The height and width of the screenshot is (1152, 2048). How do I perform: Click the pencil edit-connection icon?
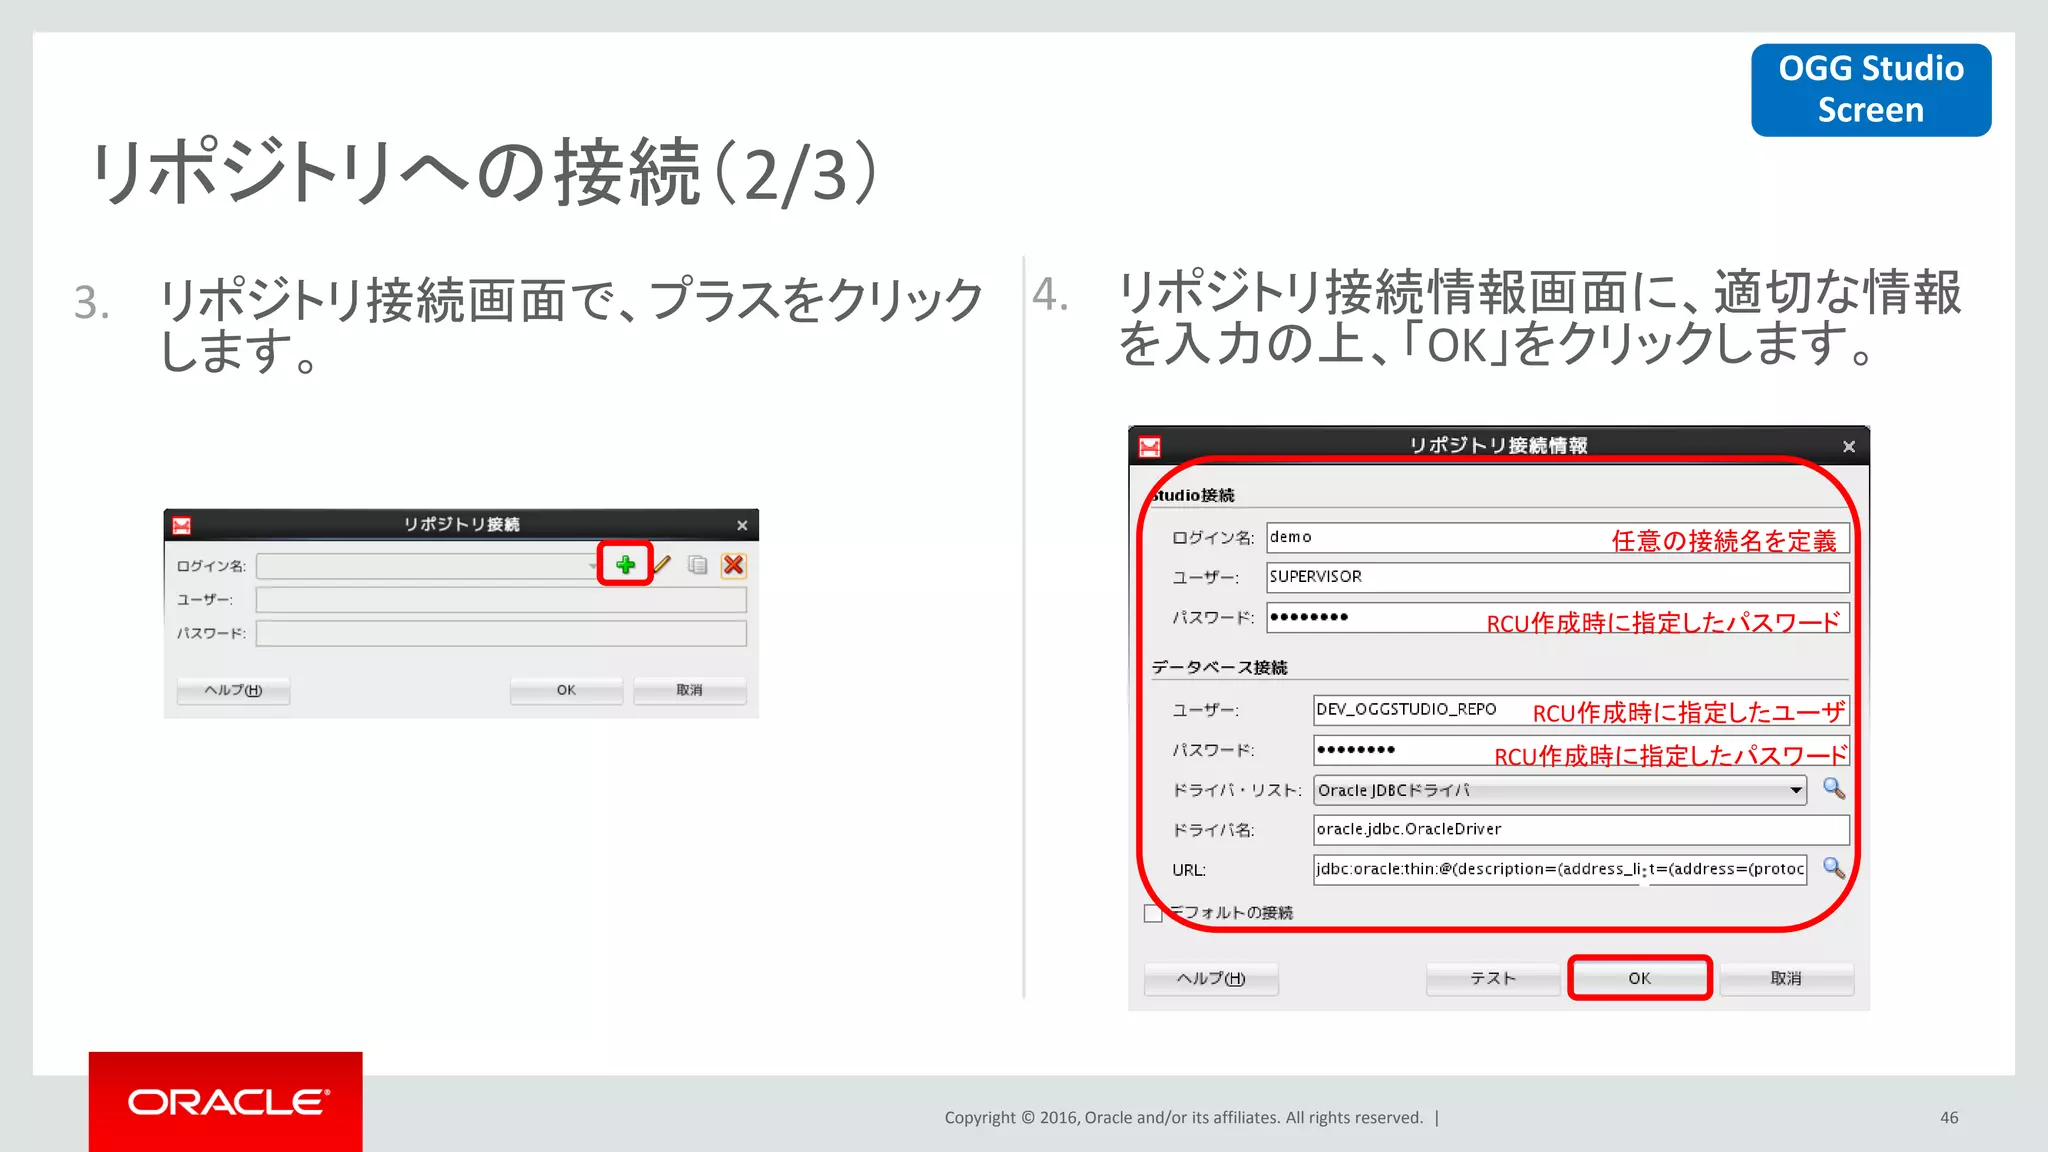point(662,565)
